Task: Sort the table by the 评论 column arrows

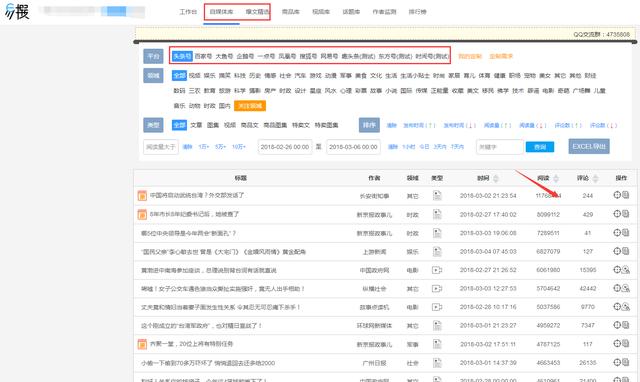Action: (596, 178)
